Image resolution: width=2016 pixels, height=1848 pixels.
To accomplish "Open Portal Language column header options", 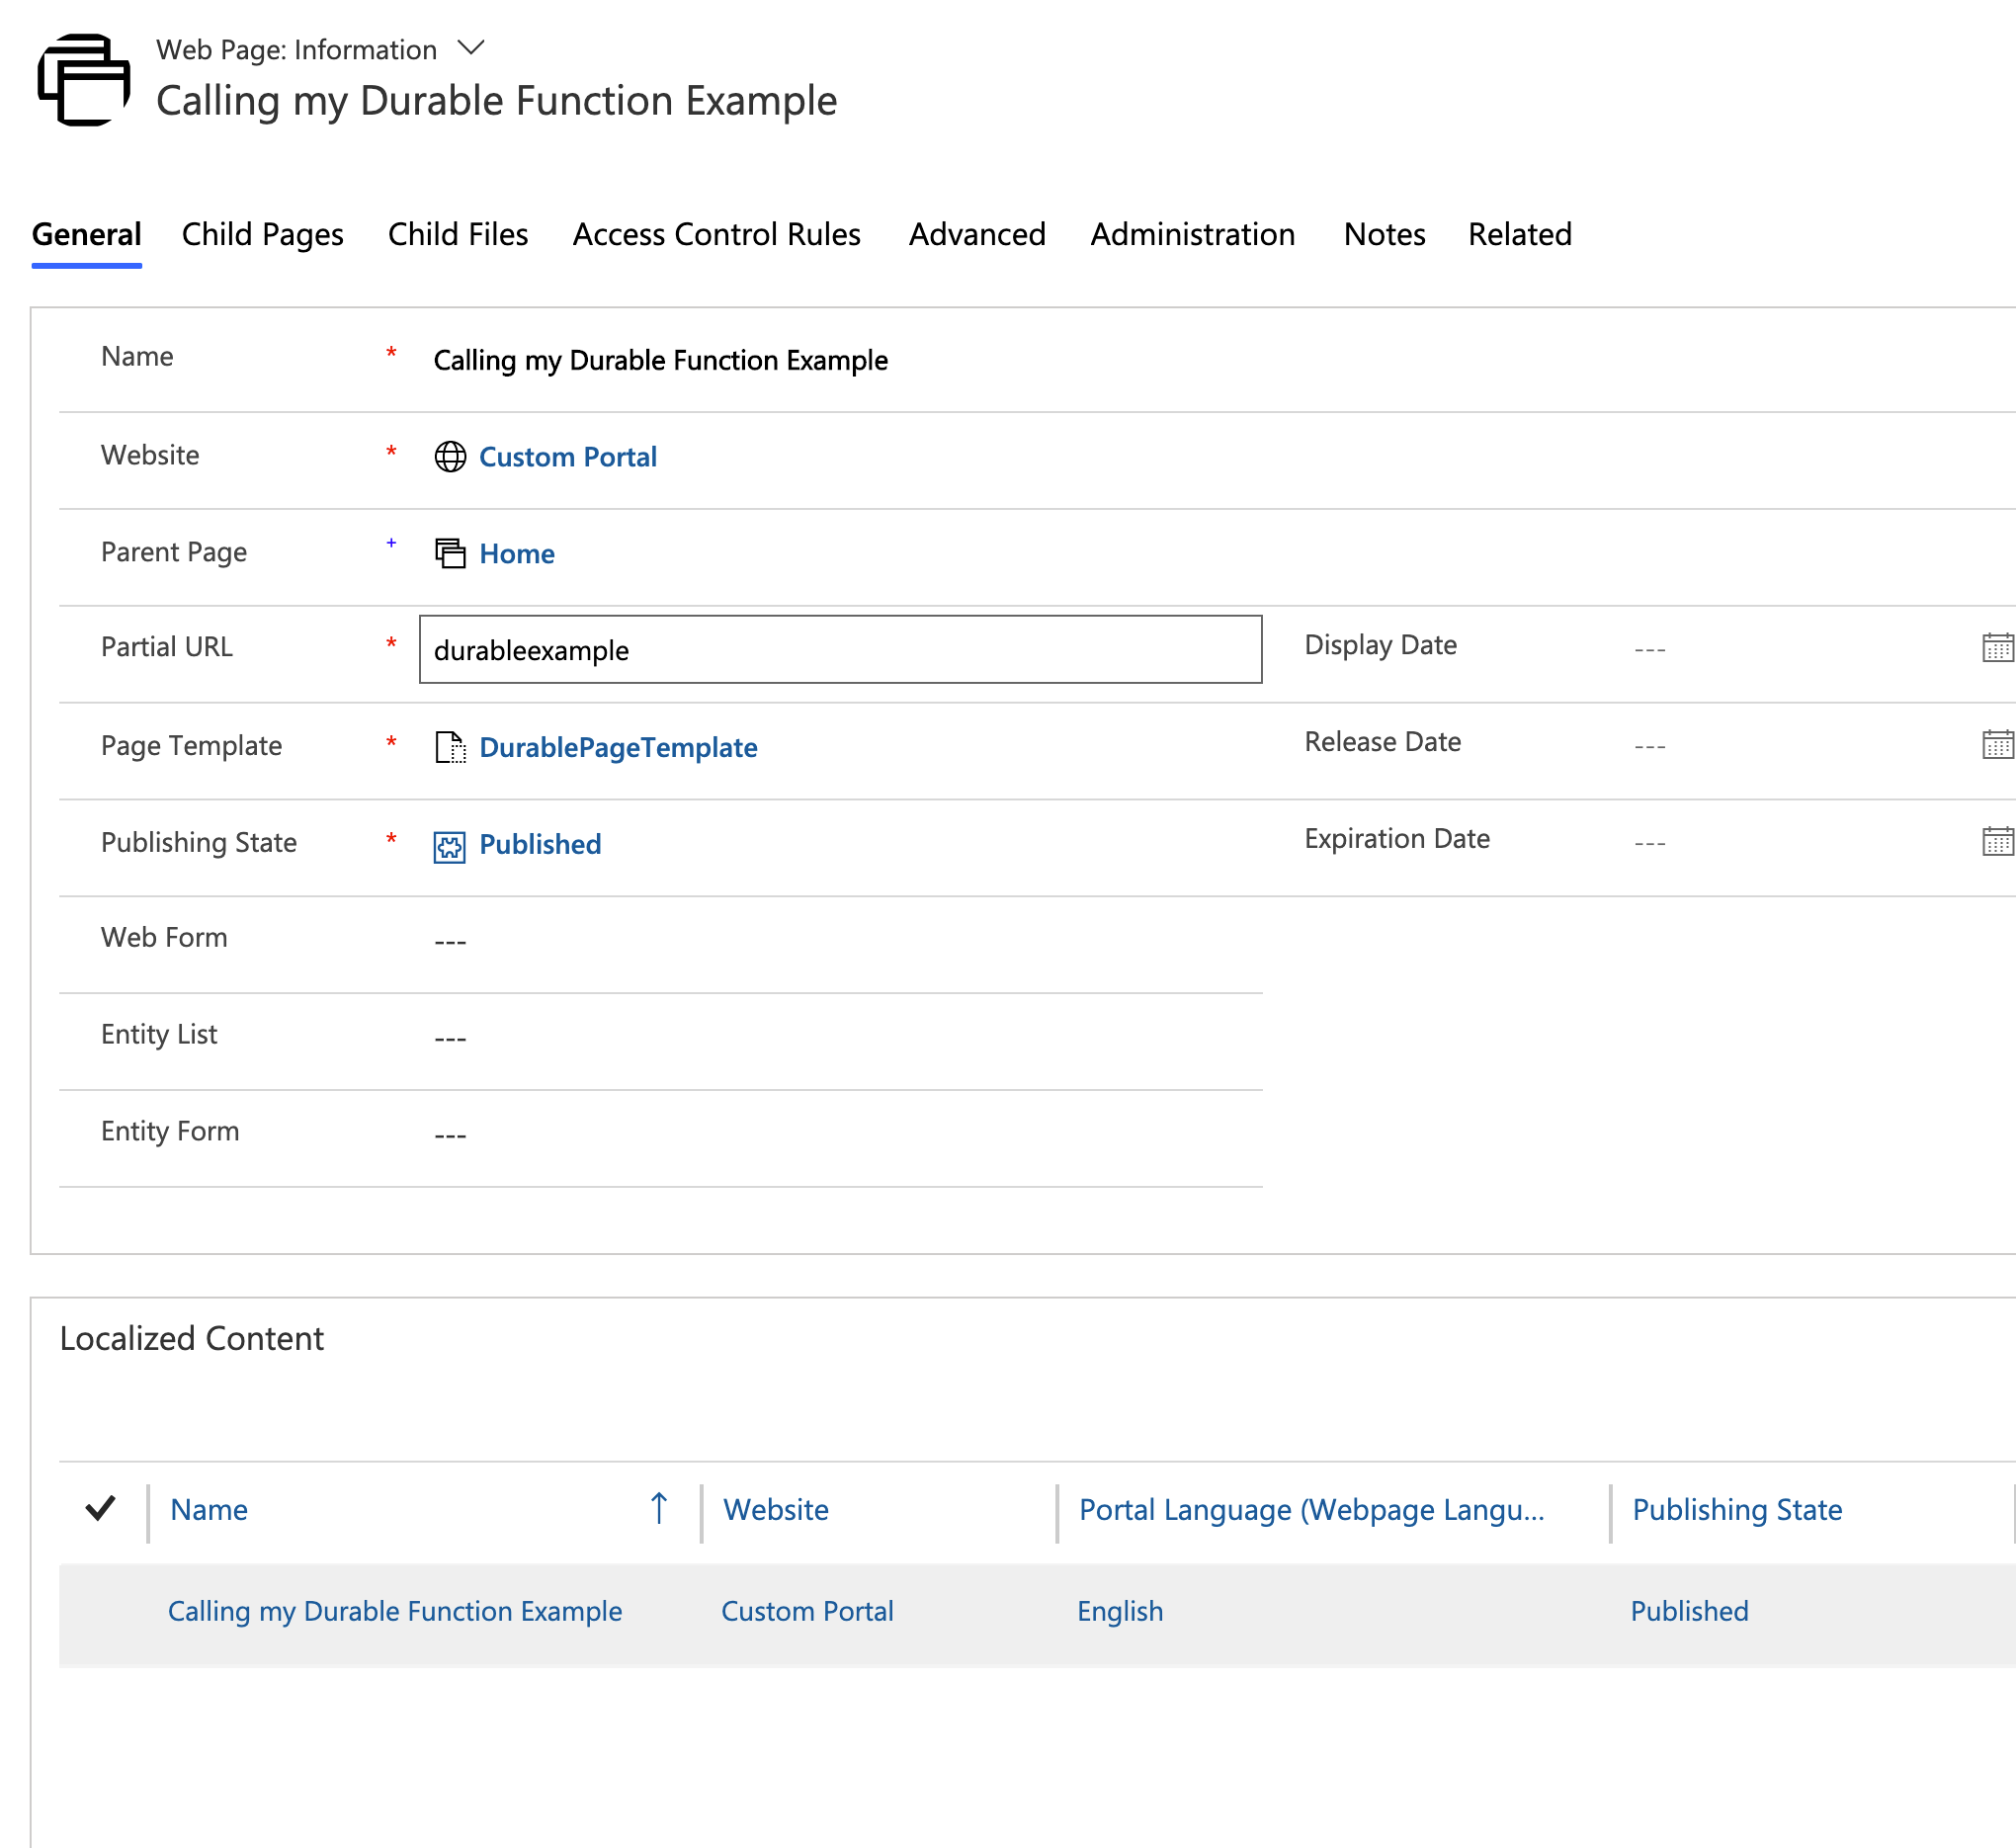I will (x=1311, y=1509).
